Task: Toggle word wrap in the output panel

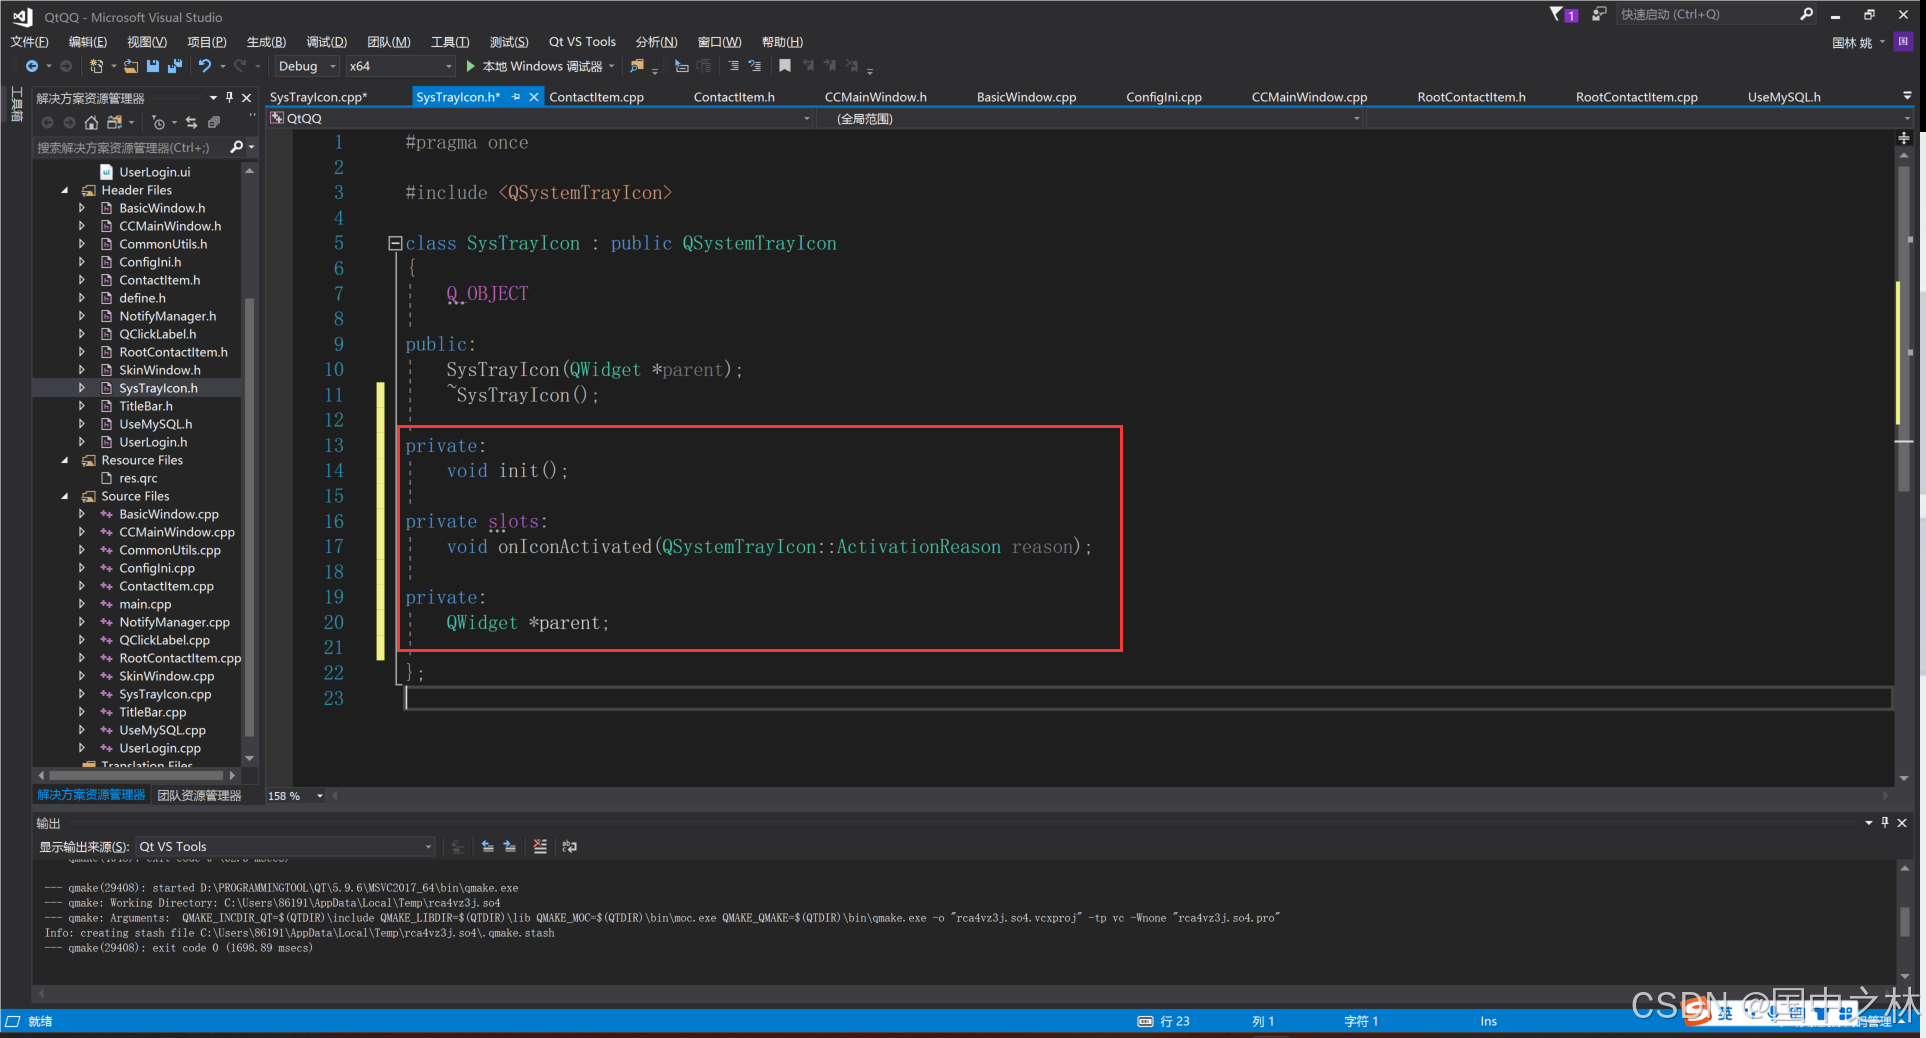Action: click(x=569, y=847)
